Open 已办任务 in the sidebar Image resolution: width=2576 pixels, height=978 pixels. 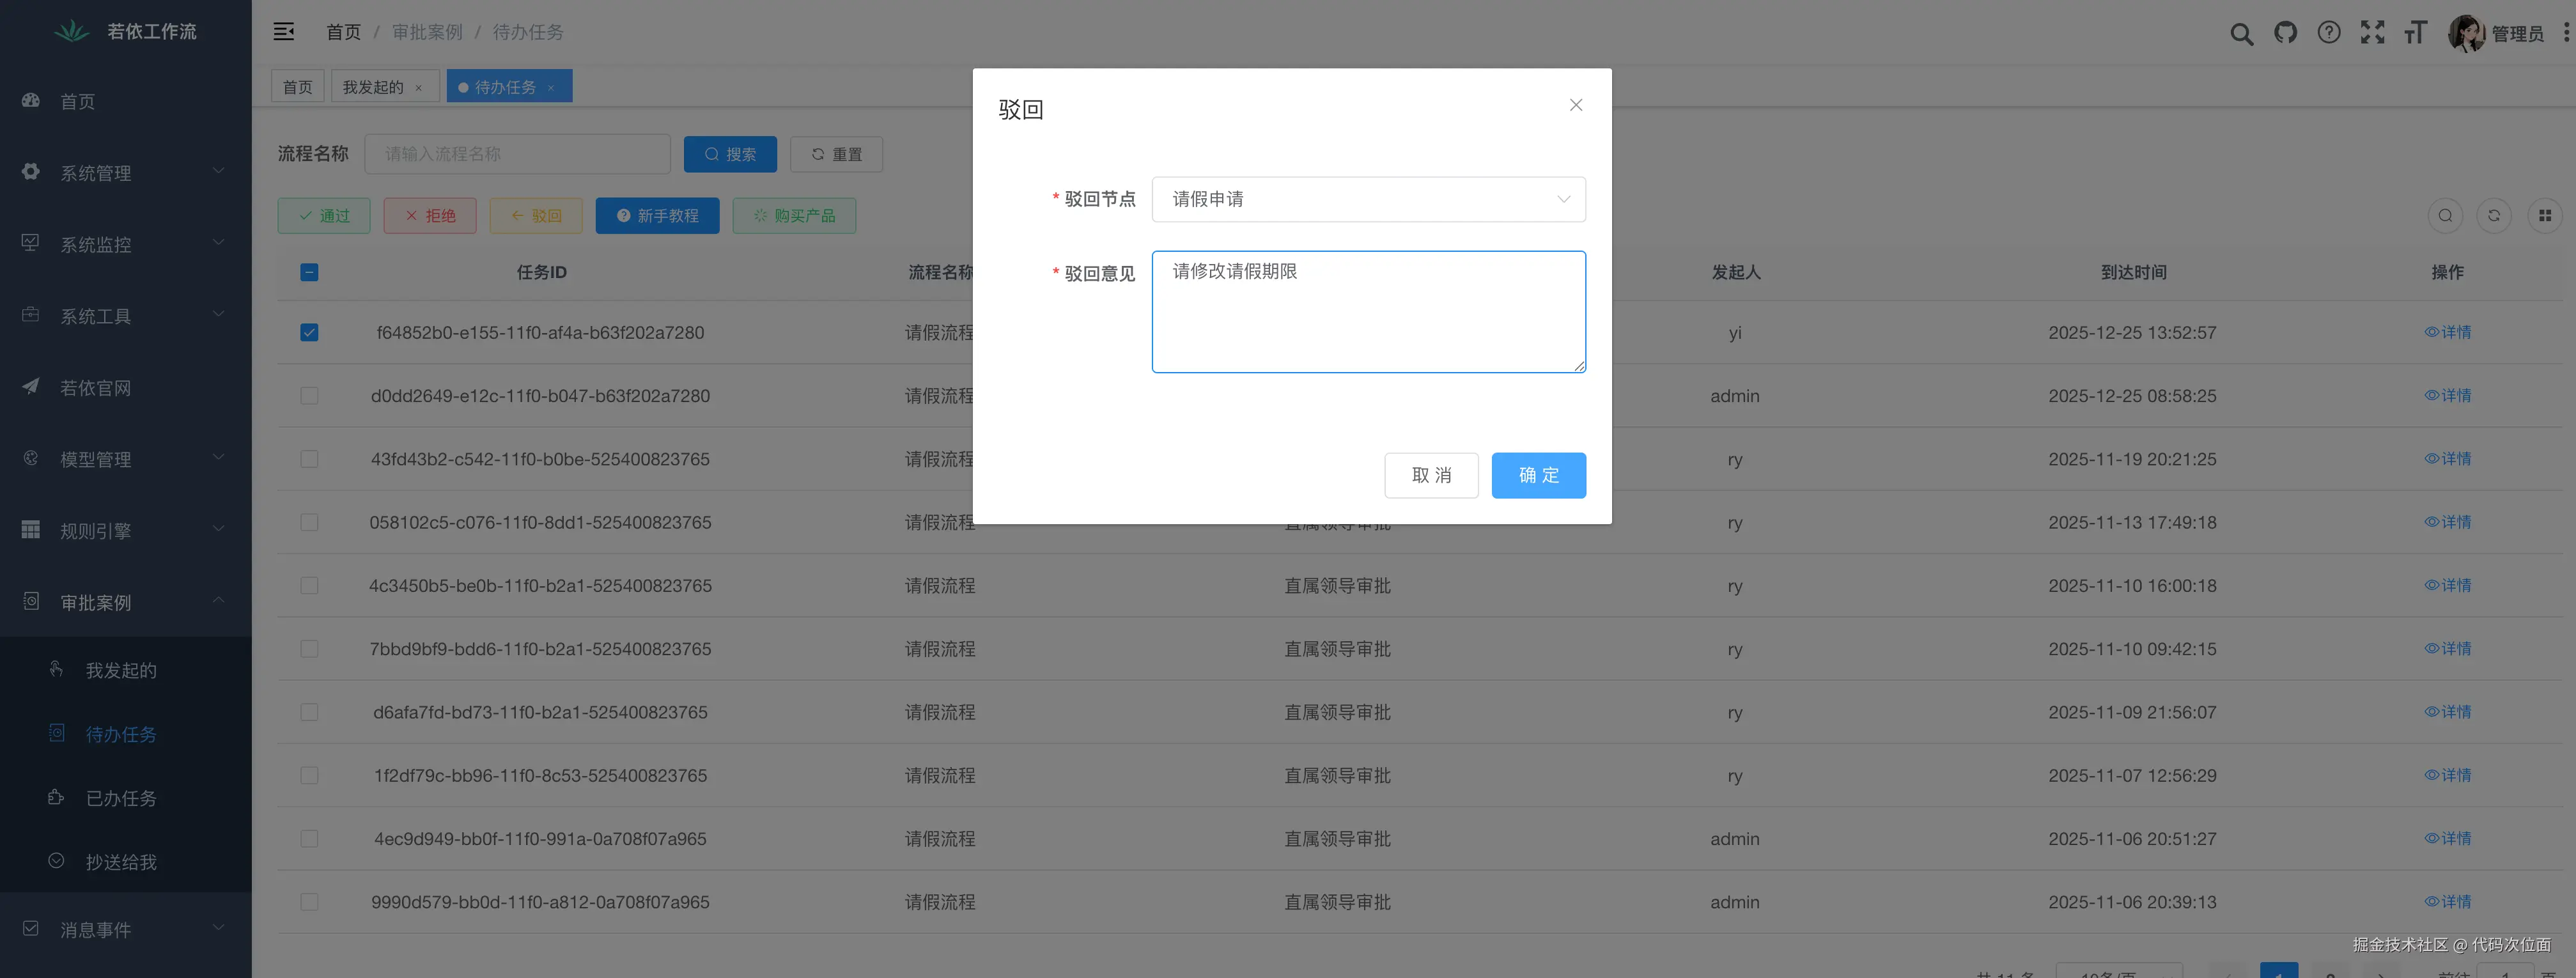pos(121,798)
